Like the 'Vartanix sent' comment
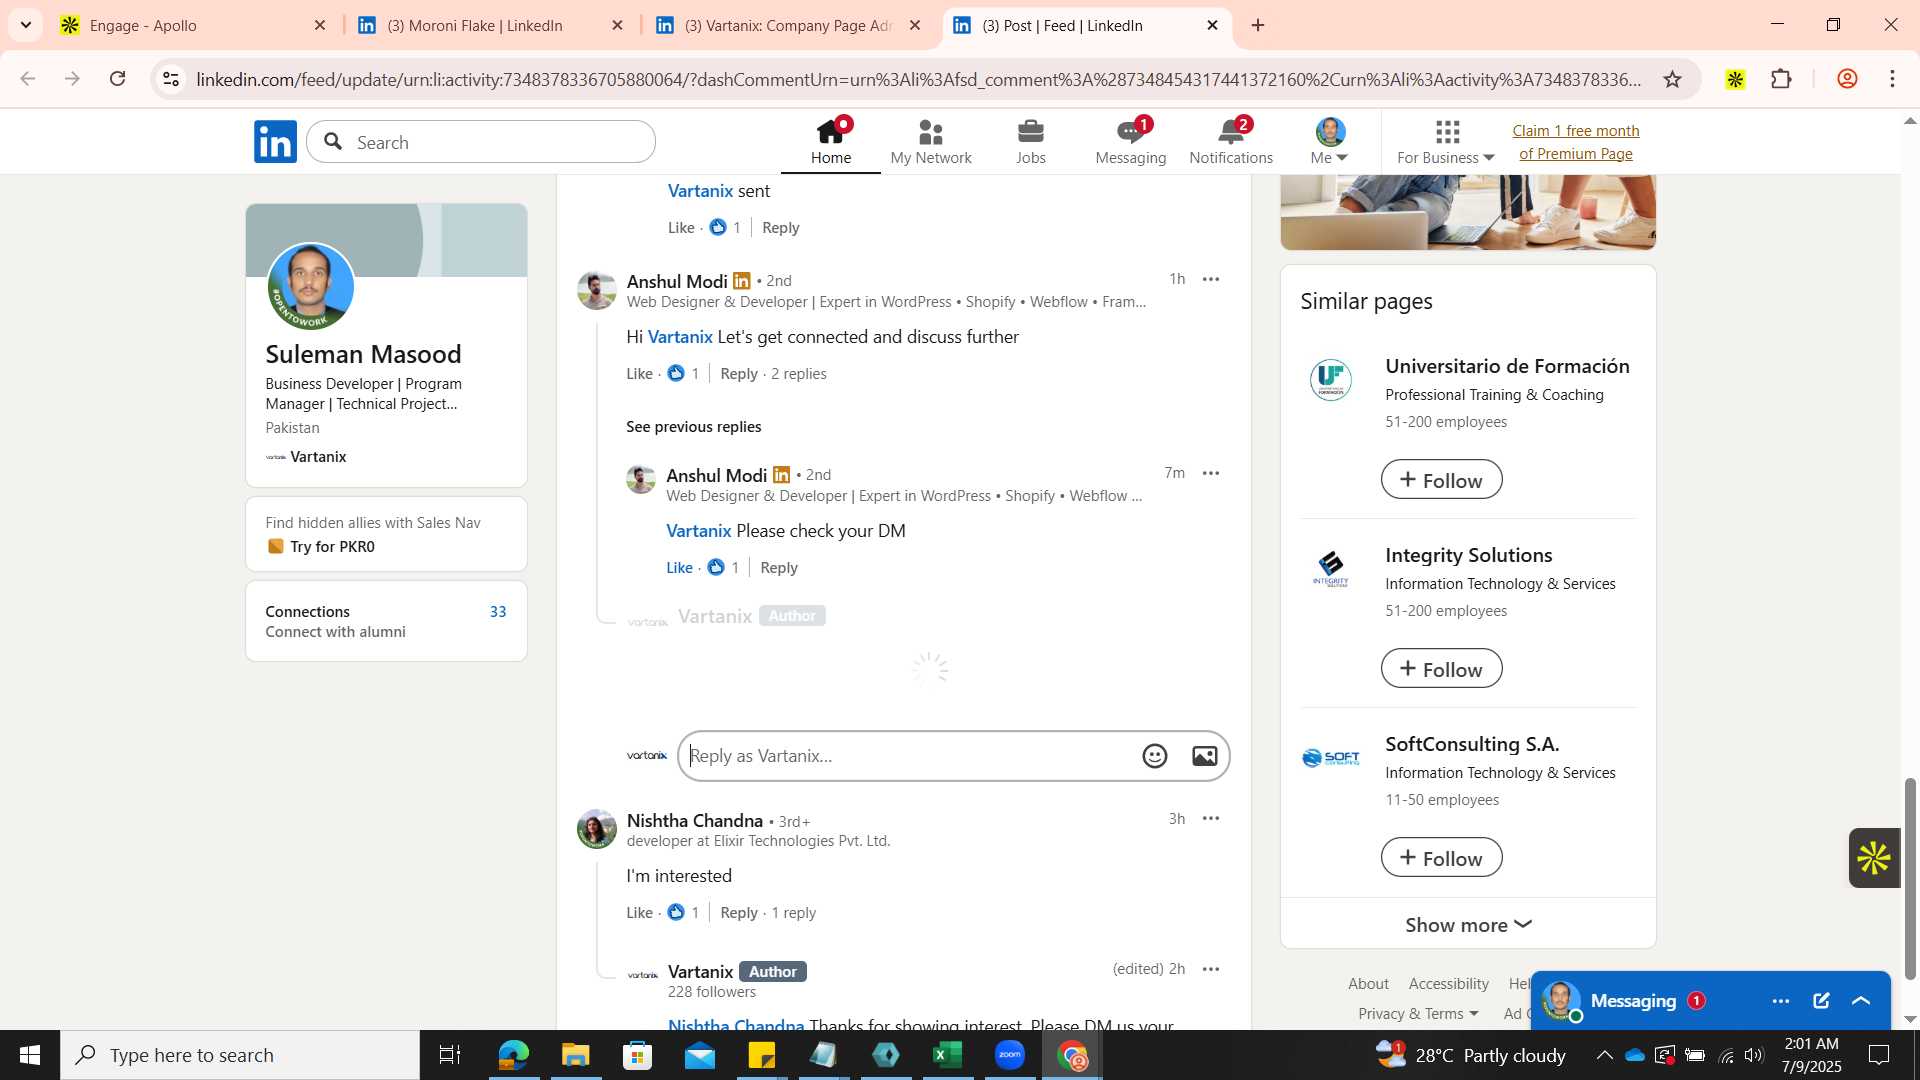 pyautogui.click(x=681, y=227)
